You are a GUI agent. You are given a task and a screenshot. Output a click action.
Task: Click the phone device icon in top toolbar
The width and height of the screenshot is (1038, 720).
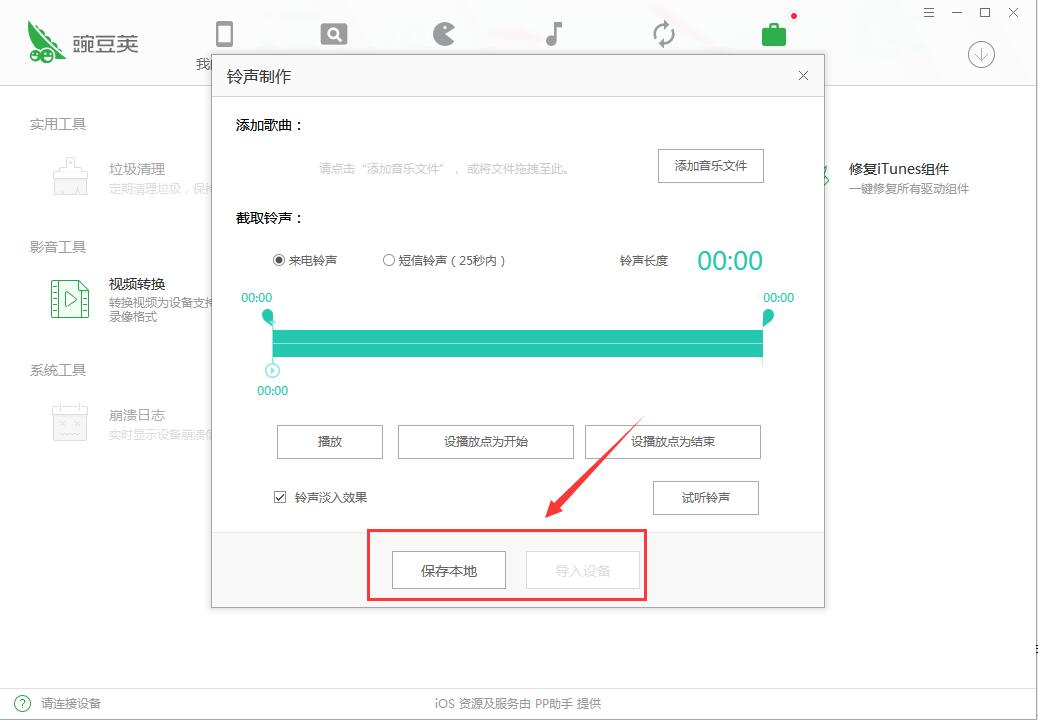224,33
